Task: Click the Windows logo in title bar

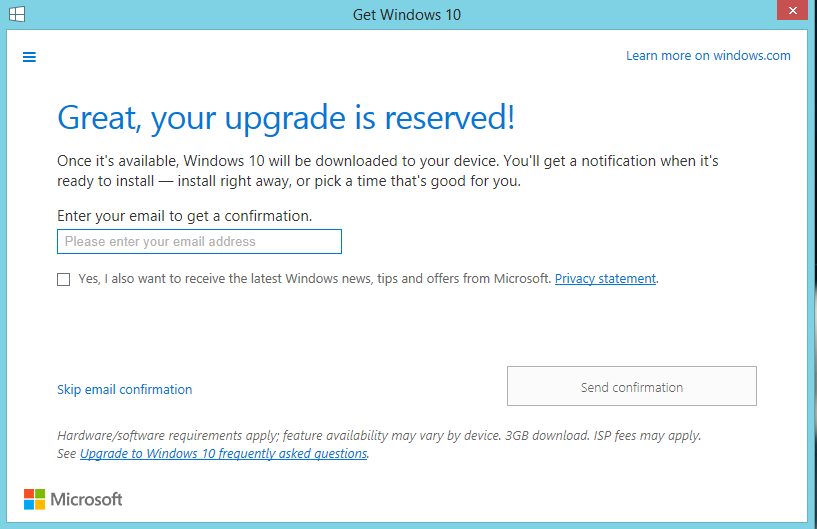Action: tap(17, 14)
